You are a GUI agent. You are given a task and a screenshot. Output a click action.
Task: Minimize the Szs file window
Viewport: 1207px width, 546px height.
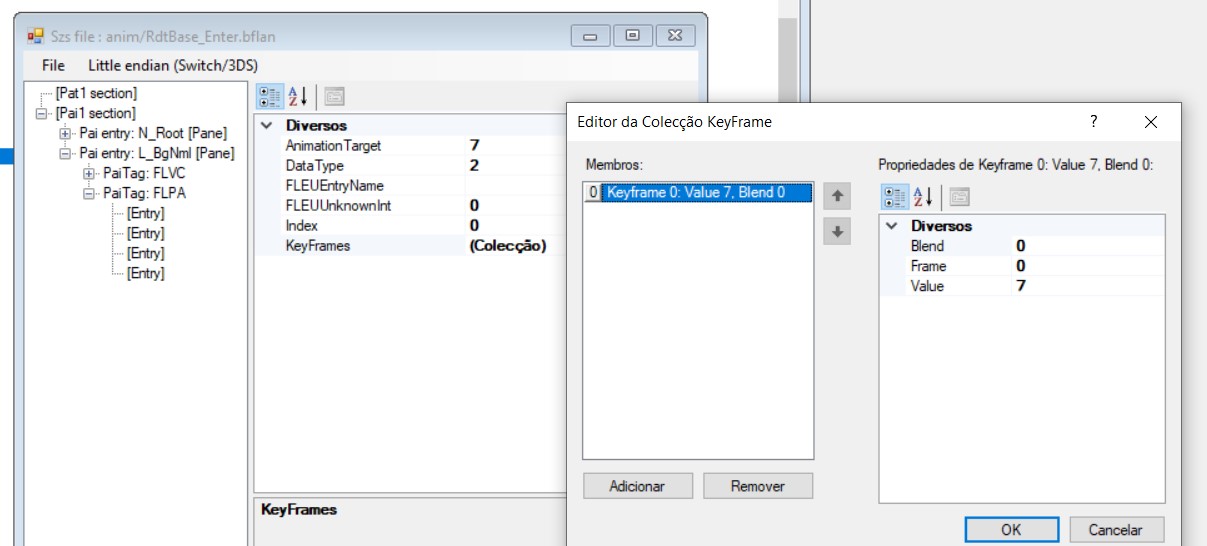[590, 36]
